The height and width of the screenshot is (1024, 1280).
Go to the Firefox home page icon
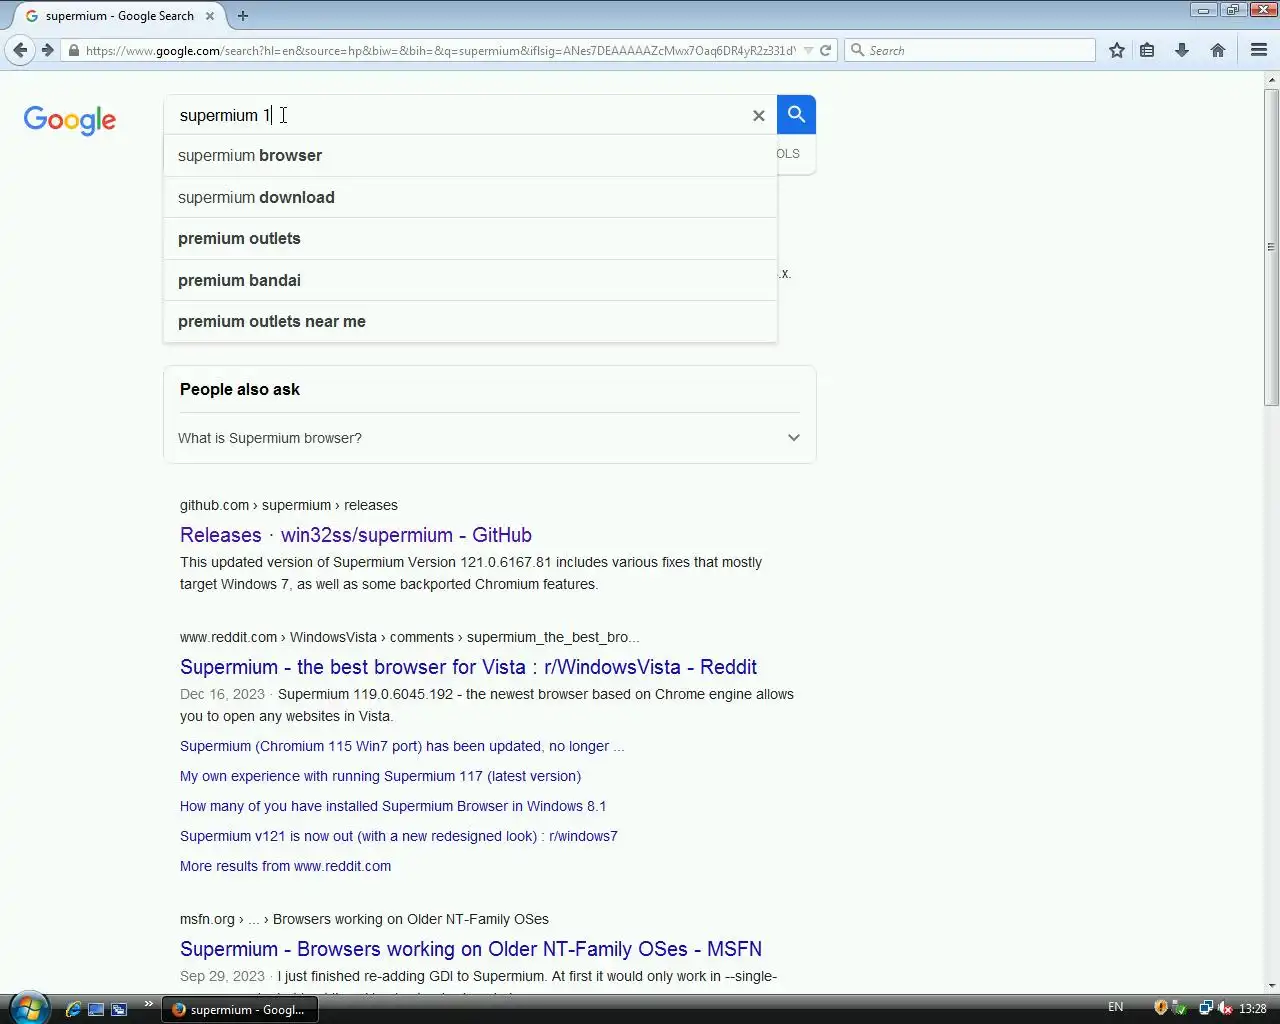point(1218,50)
